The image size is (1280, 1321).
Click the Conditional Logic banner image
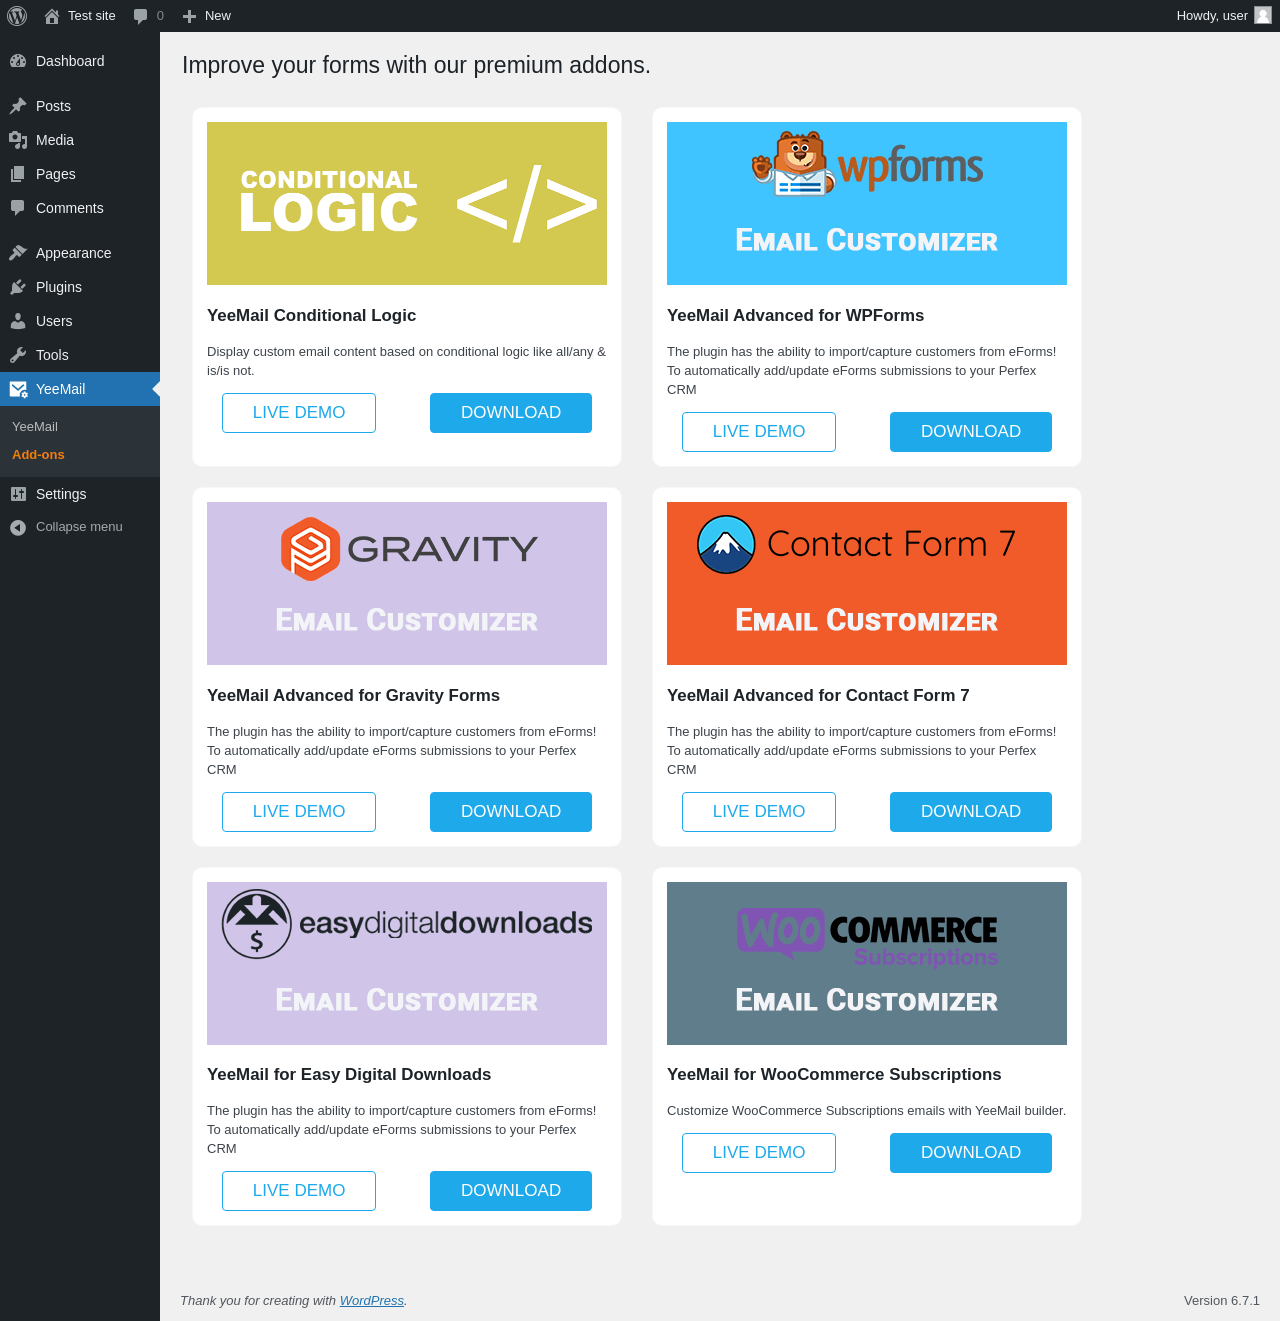tap(407, 203)
